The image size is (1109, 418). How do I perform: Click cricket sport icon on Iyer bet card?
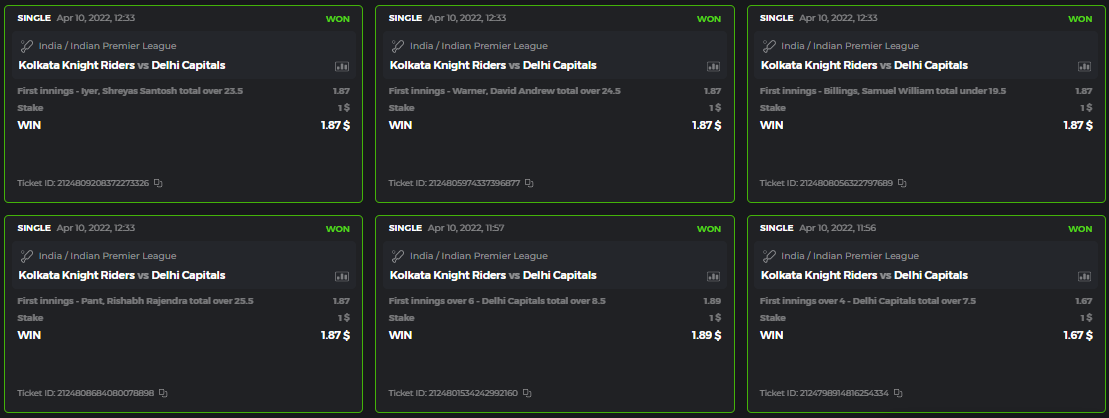pyautogui.click(x=26, y=46)
